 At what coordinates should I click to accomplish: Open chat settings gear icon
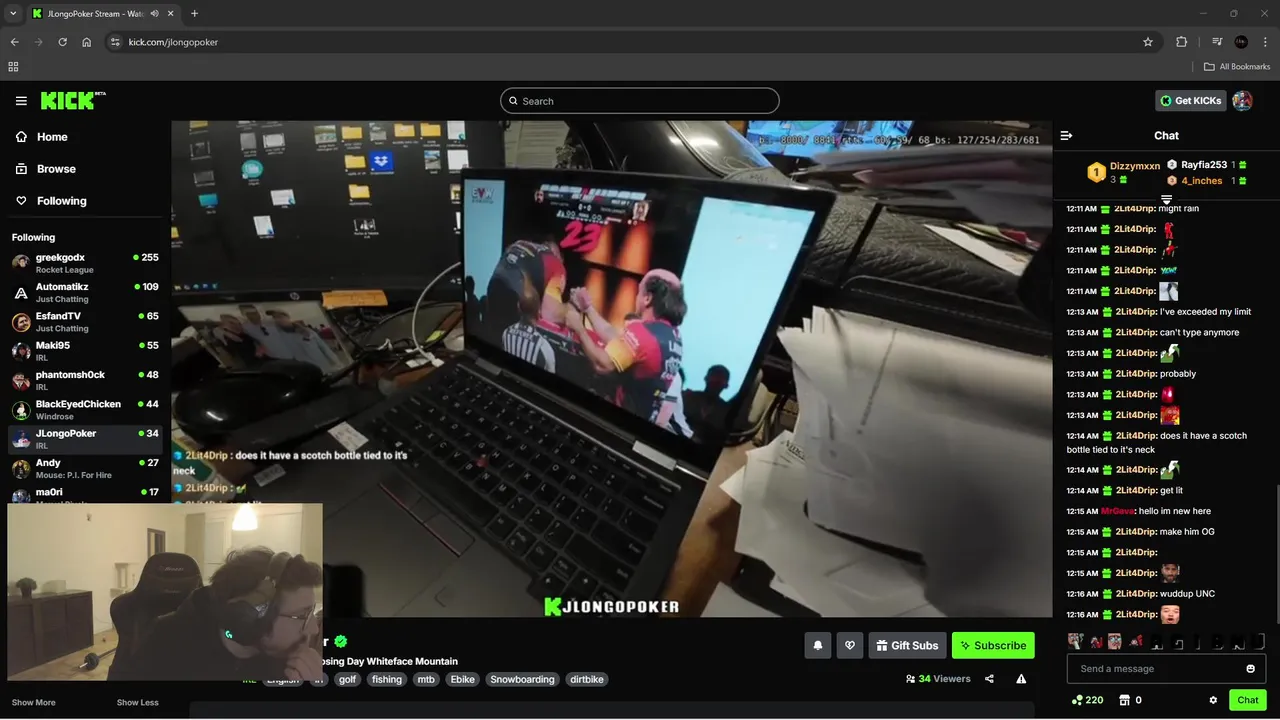[x=1213, y=700]
